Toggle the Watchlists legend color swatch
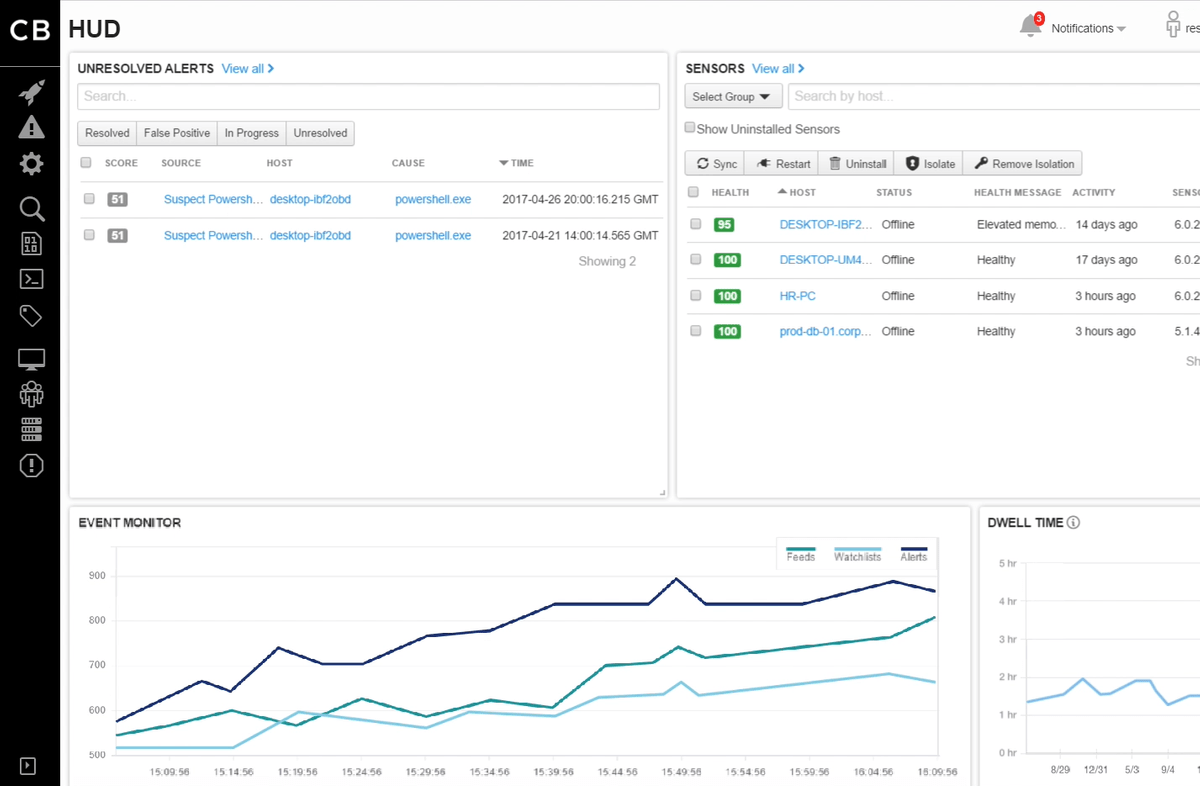The height and width of the screenshot is (786, 1200). click(857, 549)
